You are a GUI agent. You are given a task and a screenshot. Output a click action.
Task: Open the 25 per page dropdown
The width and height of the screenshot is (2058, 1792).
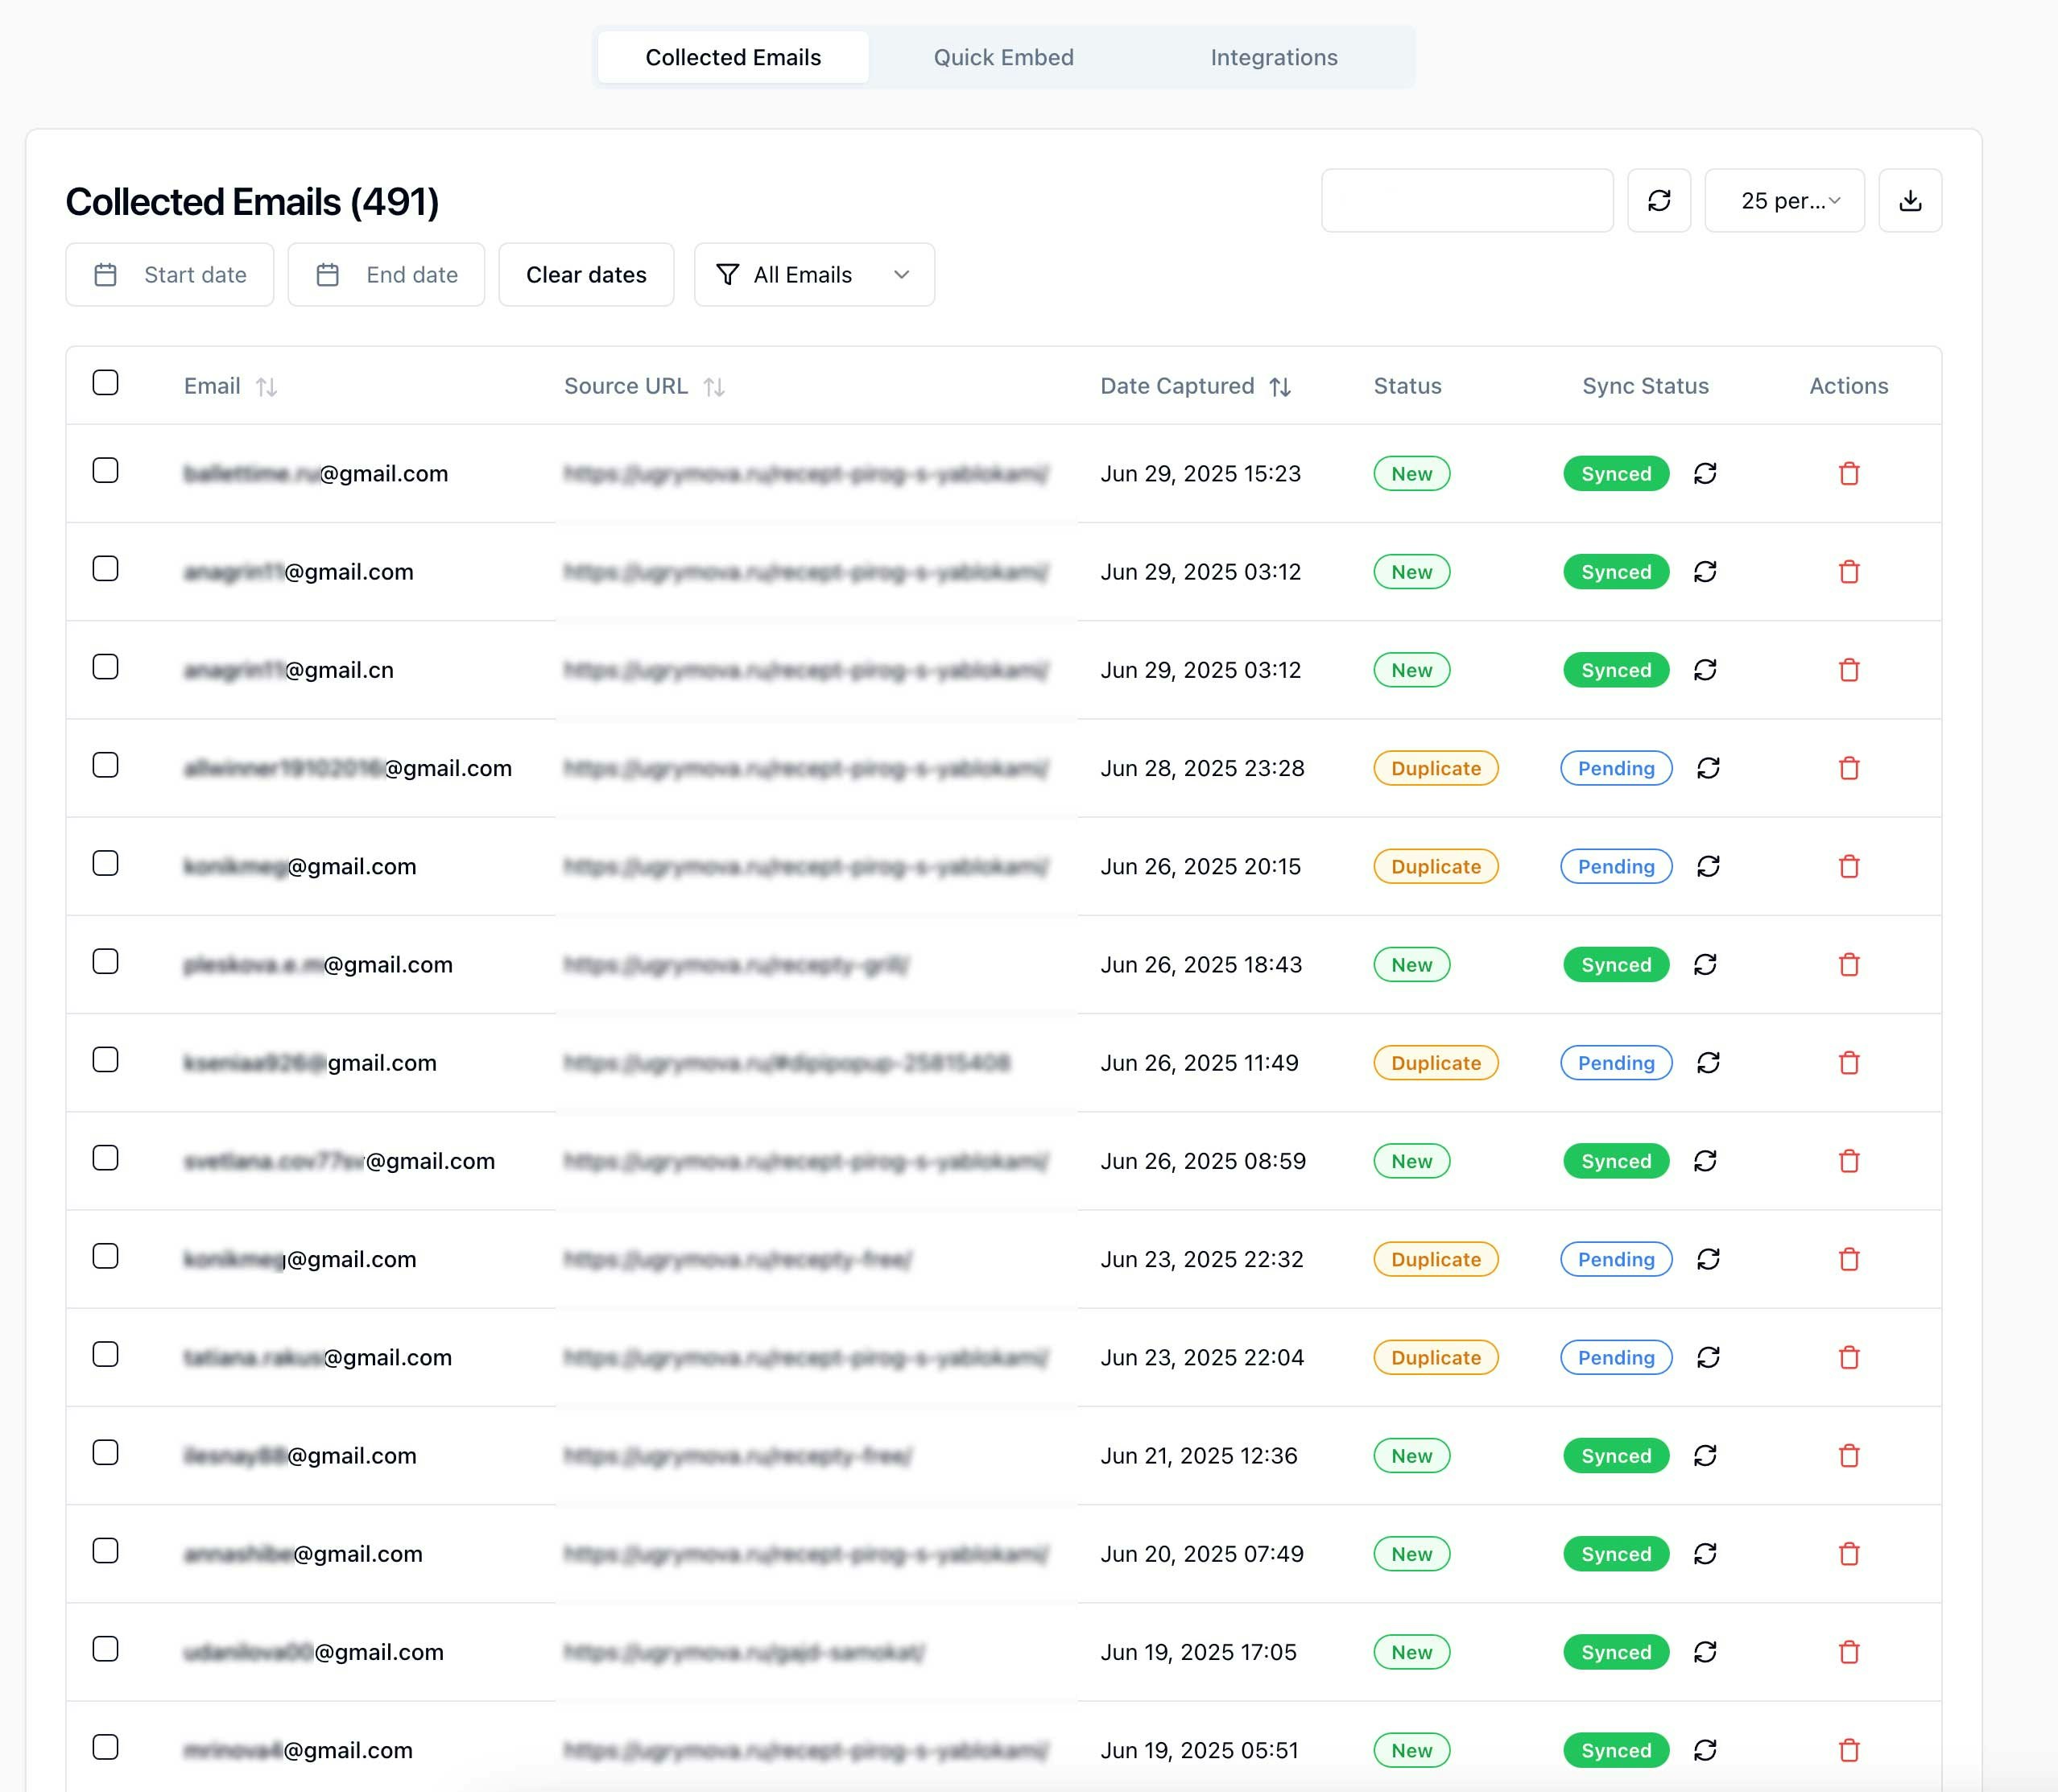coord(1783,200)
